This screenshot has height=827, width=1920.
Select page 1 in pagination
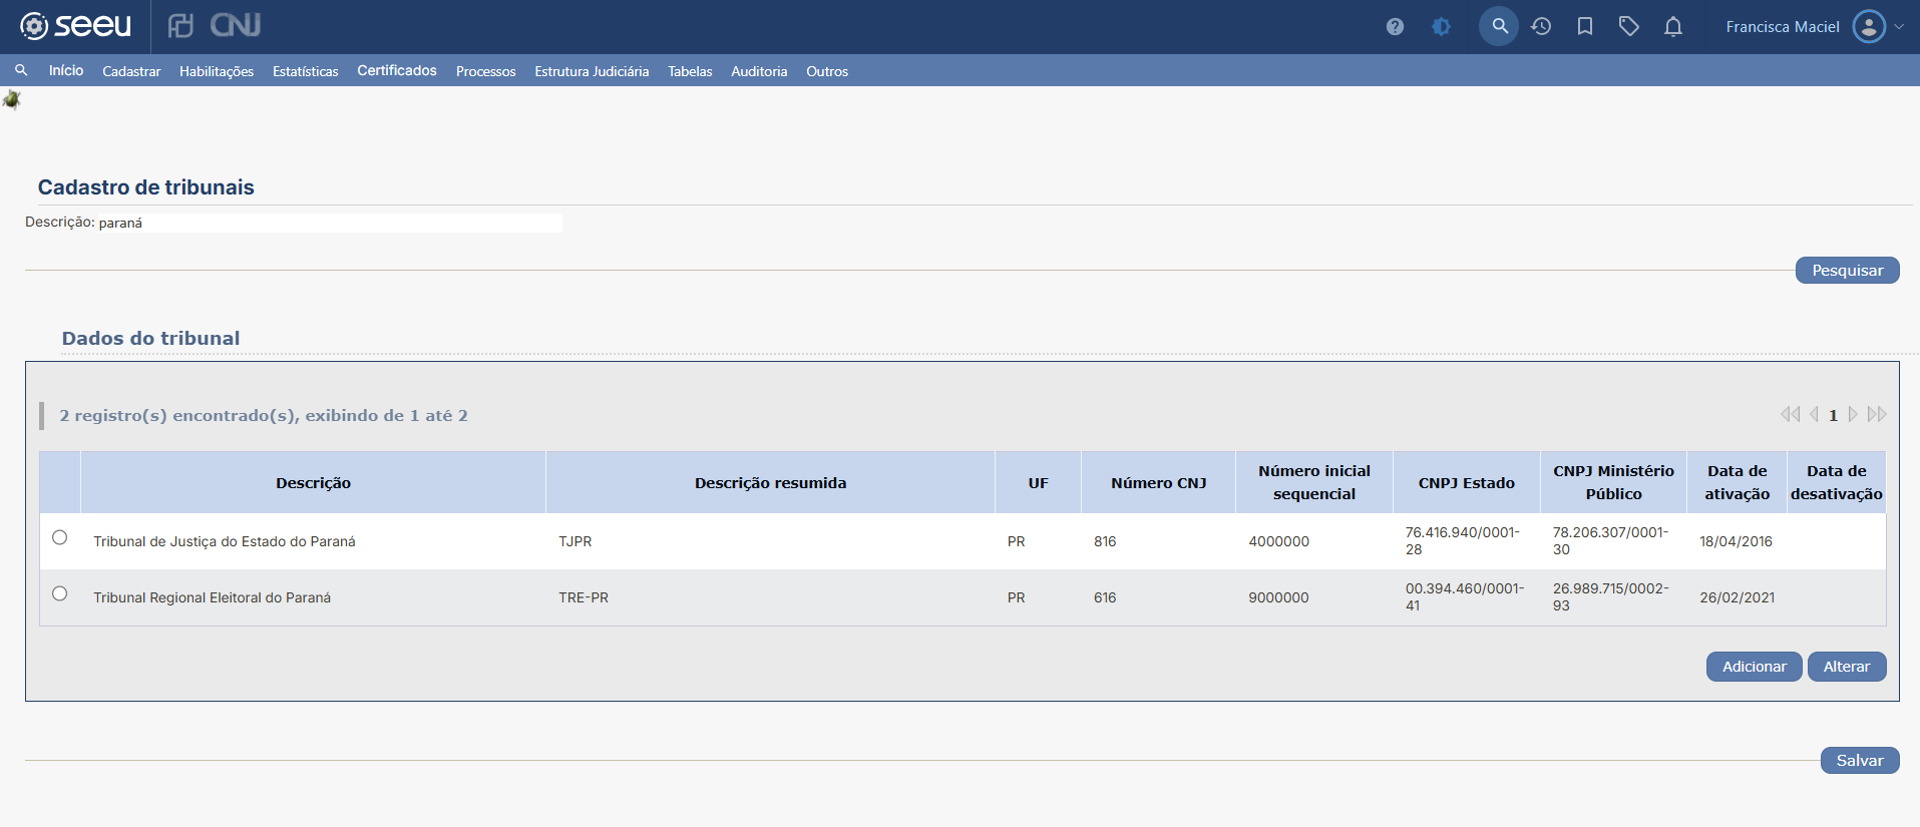point(1833,415)
